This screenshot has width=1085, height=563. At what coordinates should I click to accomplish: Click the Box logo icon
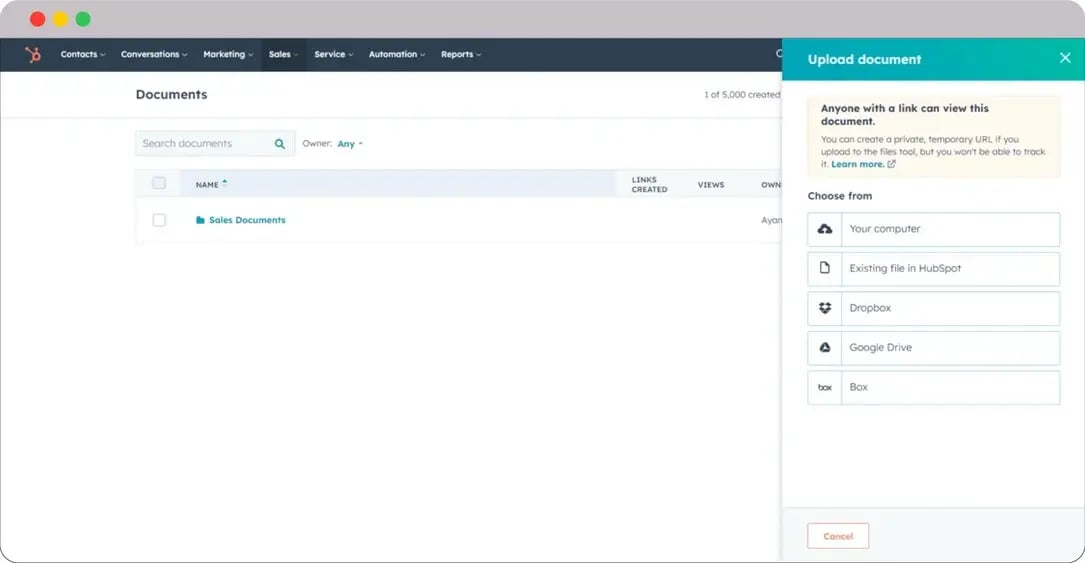point(825,387)
